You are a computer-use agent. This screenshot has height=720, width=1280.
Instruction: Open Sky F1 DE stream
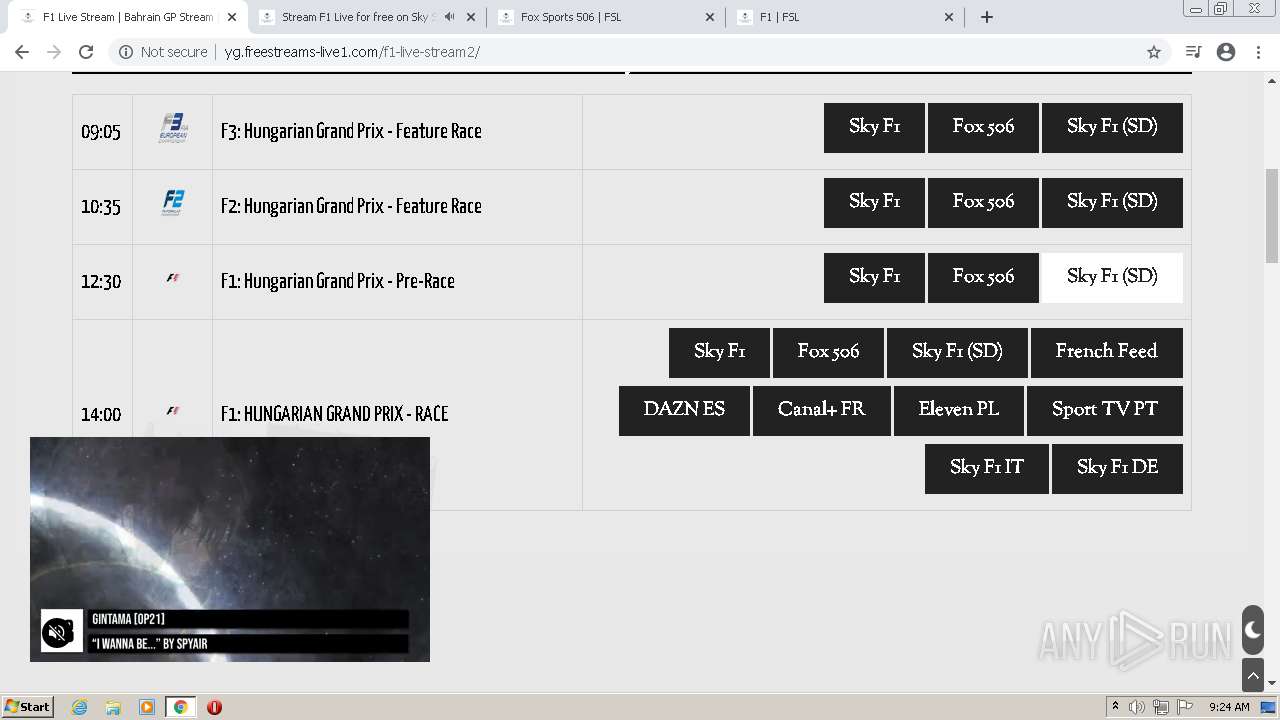pyautogui.click(x=1117, y=469)
